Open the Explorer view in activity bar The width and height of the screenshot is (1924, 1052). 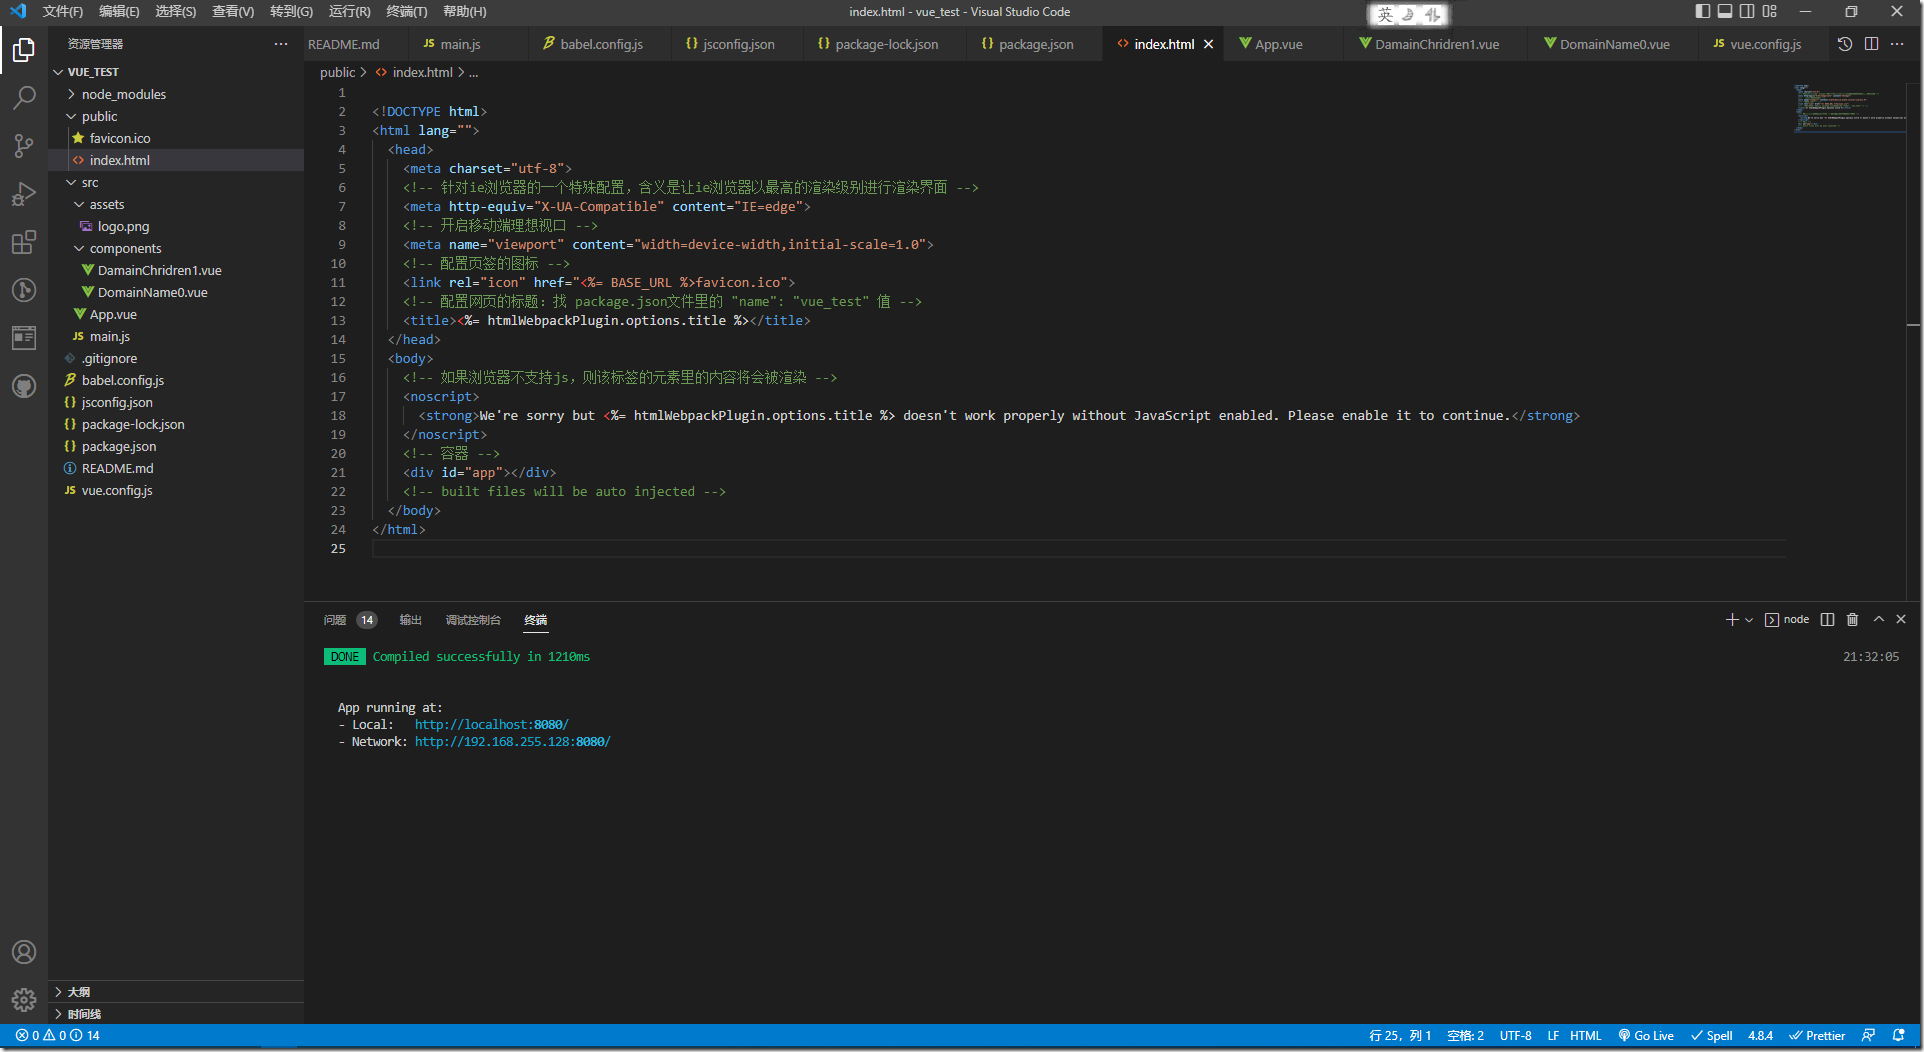pos(24,49)
